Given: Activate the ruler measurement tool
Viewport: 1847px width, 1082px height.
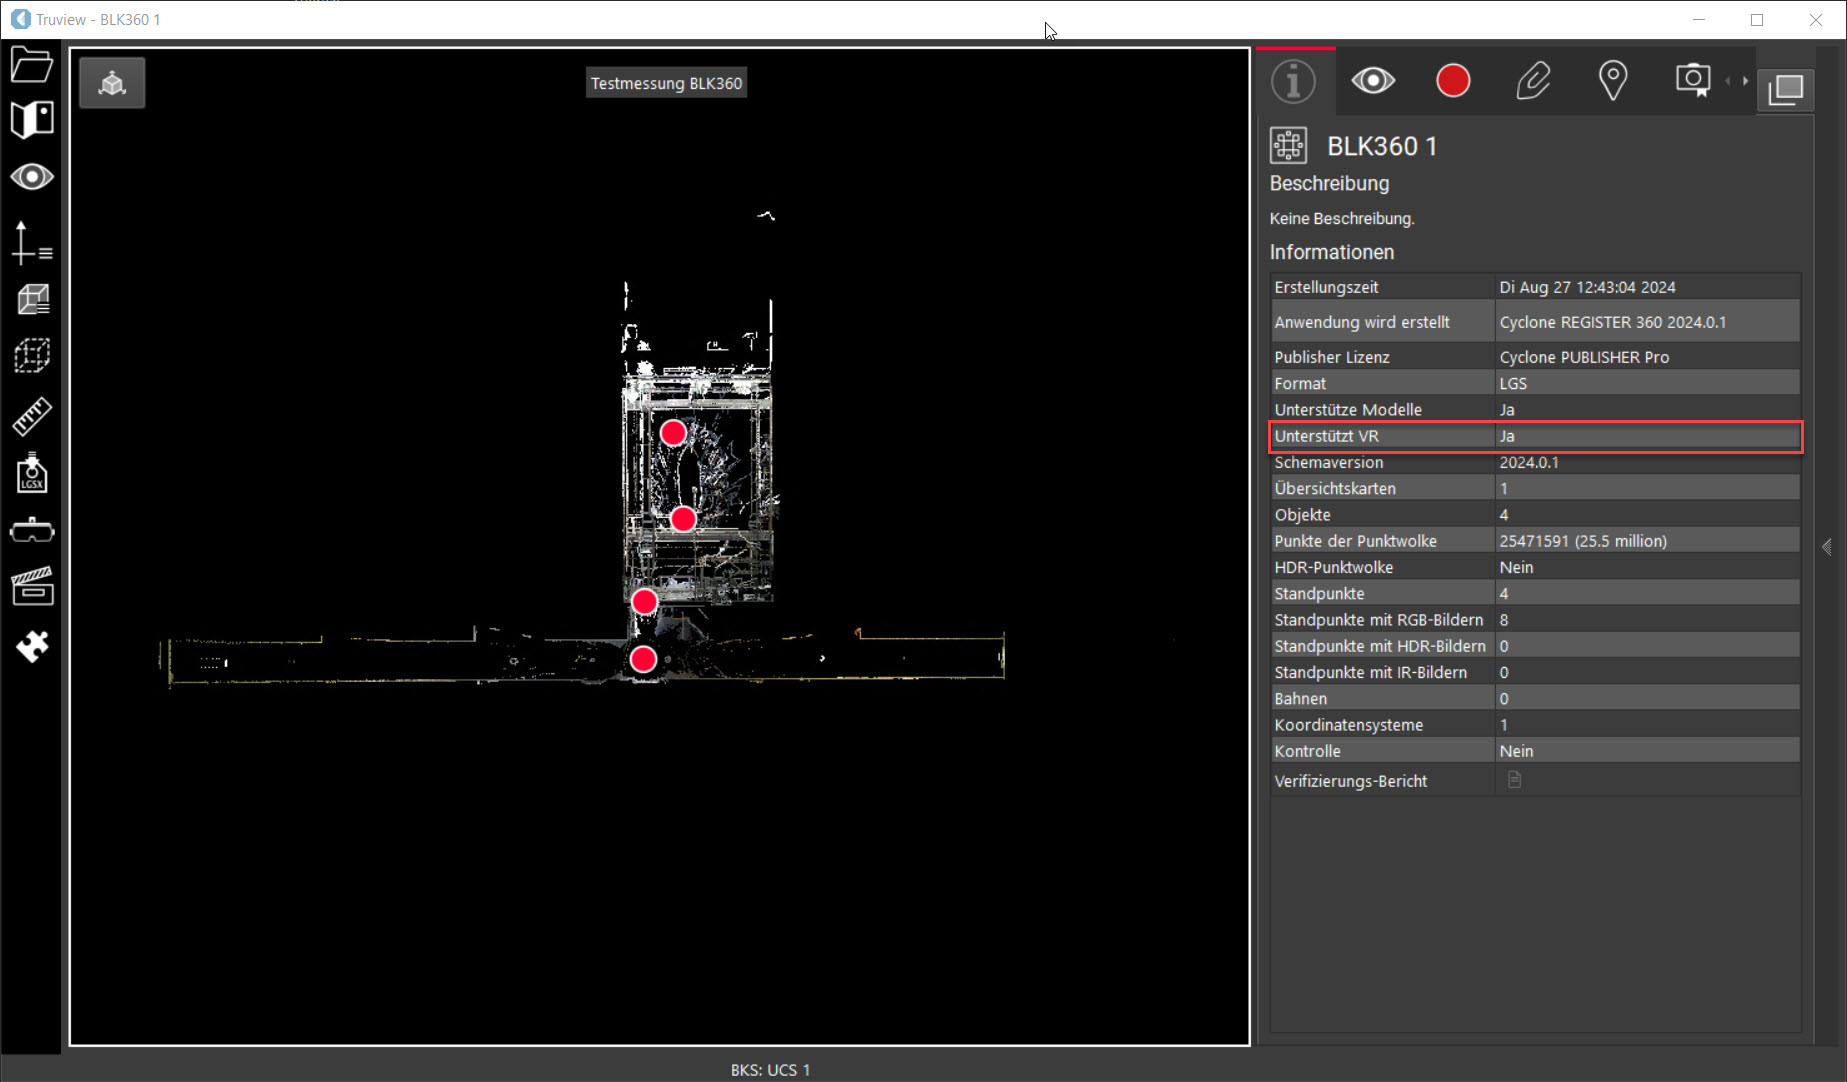Looking at the screenshot, I should pyautogui.click(x=31, y=416).
